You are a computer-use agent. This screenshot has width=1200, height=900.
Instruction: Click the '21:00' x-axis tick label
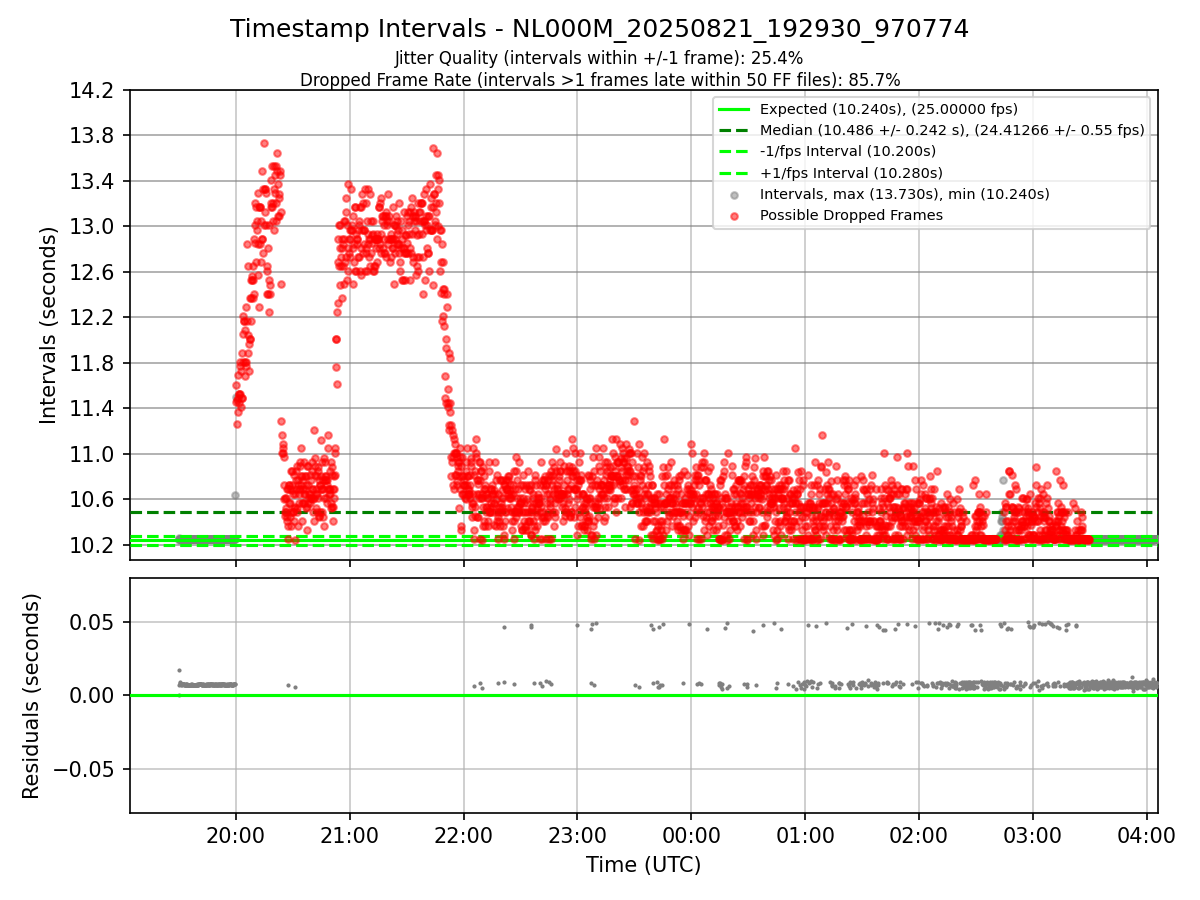pos(349,834)
